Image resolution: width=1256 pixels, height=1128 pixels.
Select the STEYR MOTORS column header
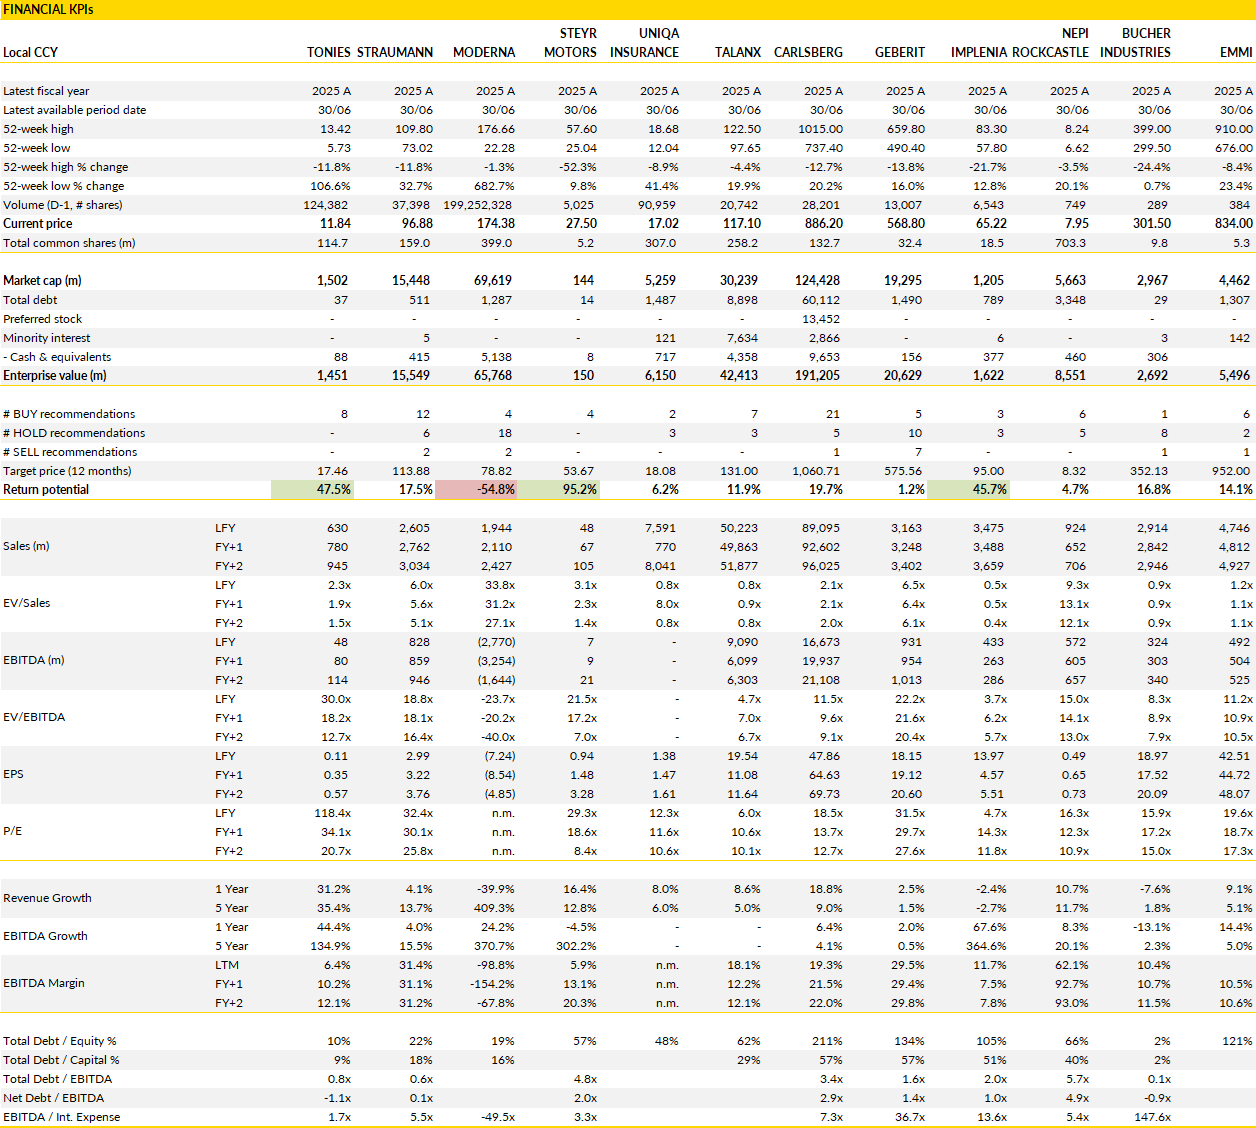pos(570,43)
